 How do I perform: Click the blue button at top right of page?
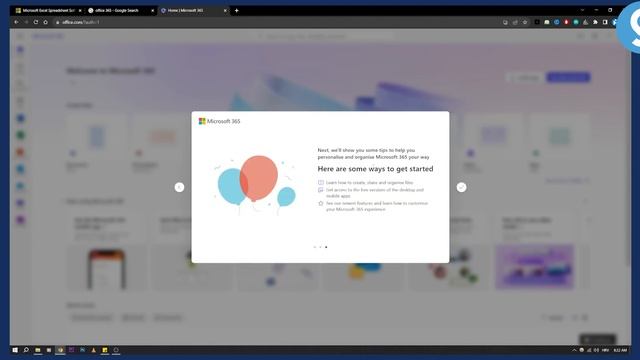(x=568, y=77)
